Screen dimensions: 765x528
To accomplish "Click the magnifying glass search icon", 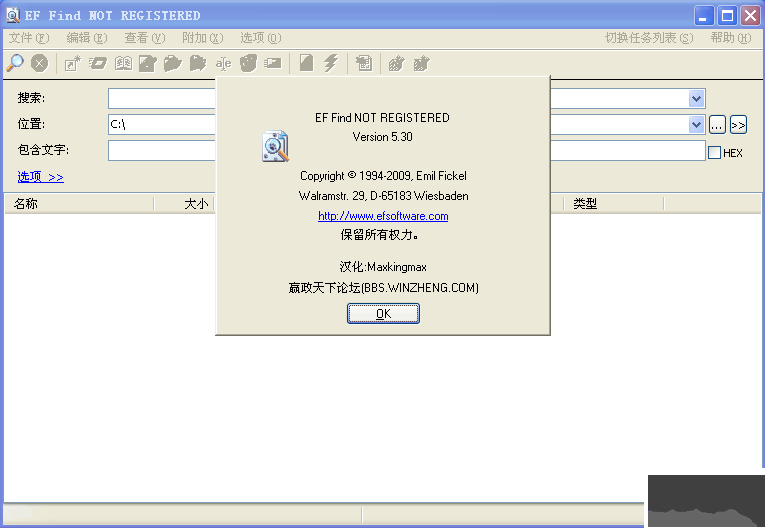I will [x=15, y=63].
